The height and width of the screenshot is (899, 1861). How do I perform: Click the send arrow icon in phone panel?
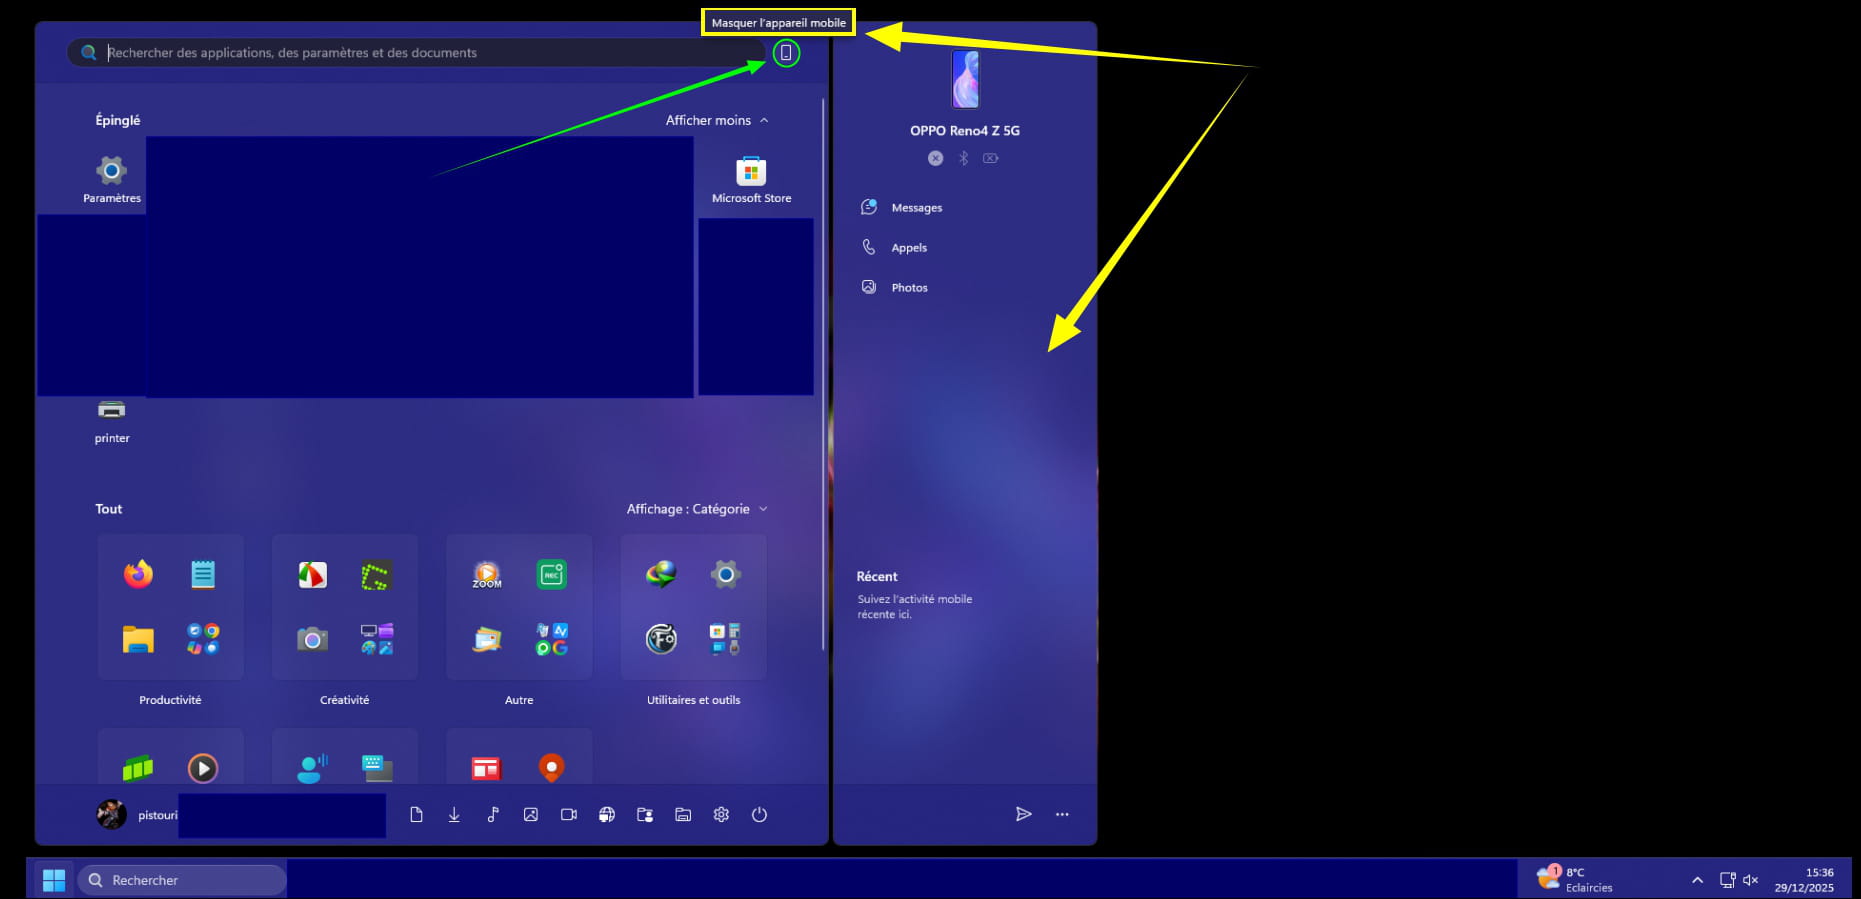point(1023,814)
